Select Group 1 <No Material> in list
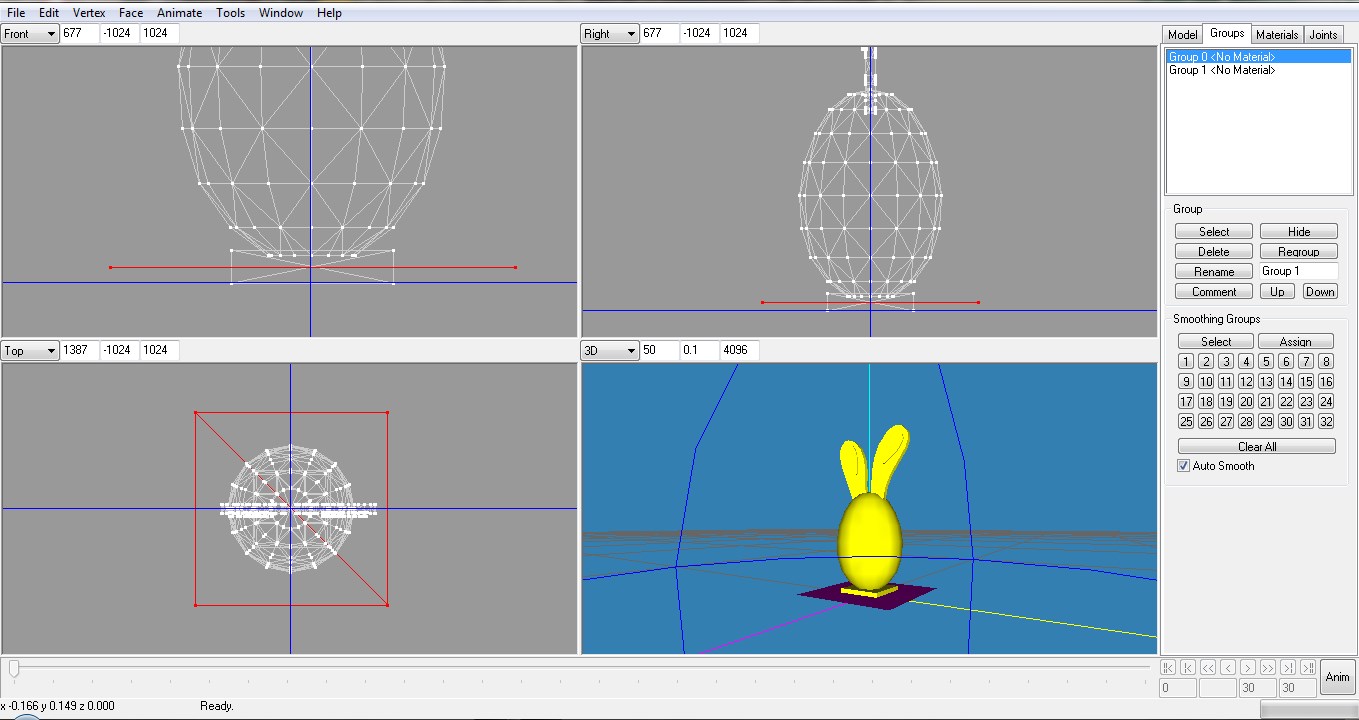Viewport: 1359px width, 720px height. coord(1259,70)
